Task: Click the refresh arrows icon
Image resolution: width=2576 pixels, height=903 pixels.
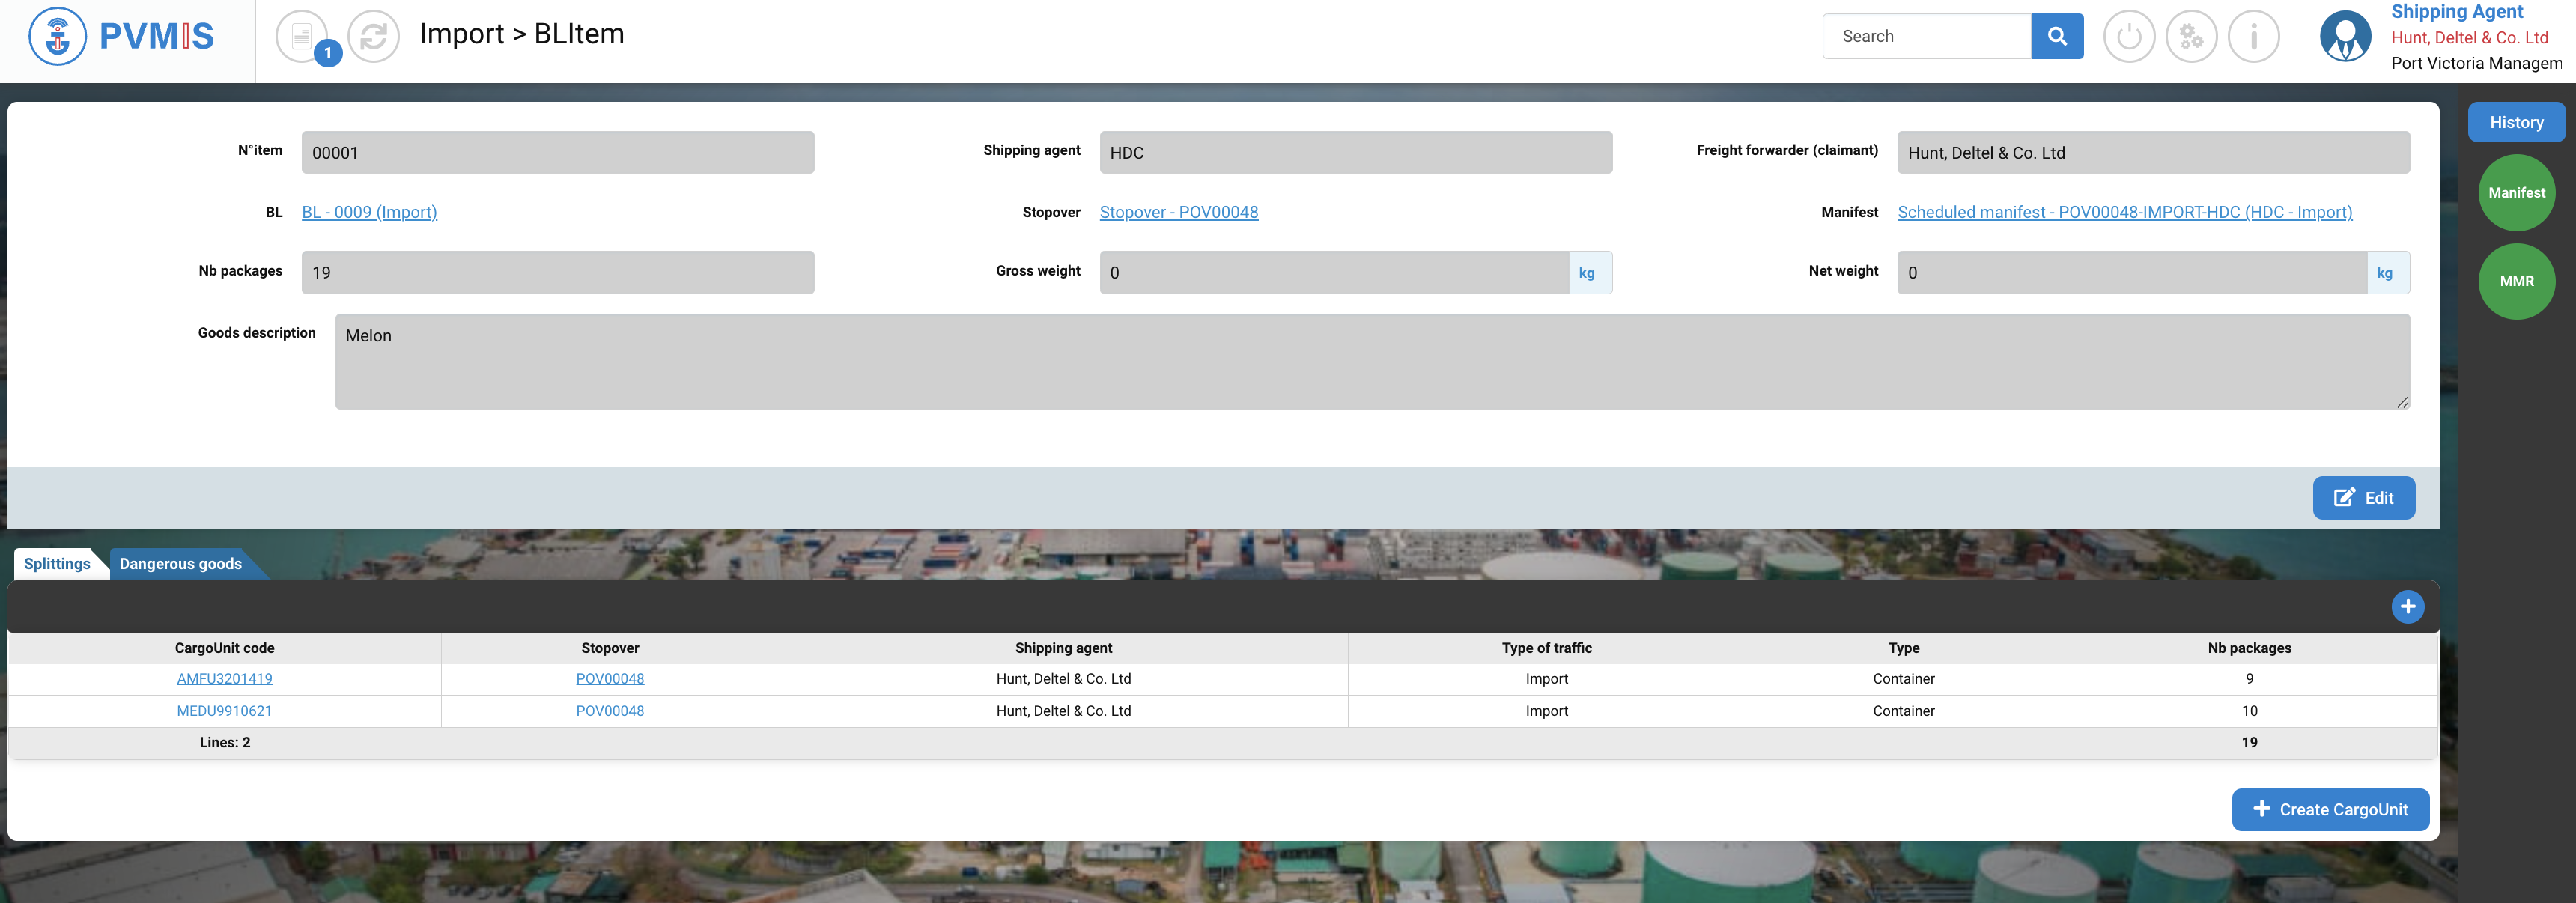Action: pos(373,37)
